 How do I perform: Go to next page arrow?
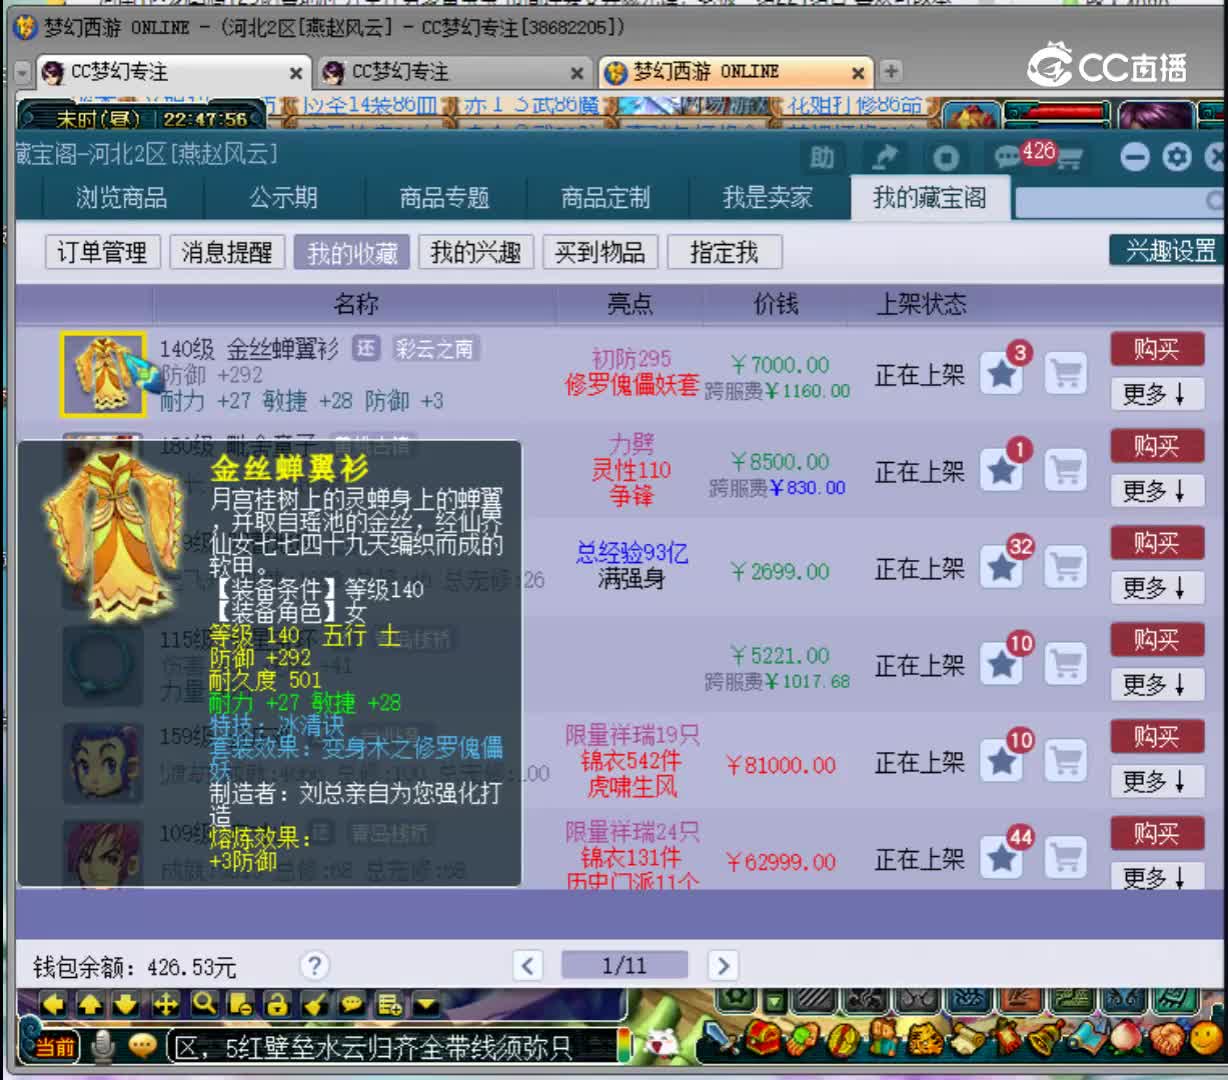pyautogui.click(x=722, y=965)
